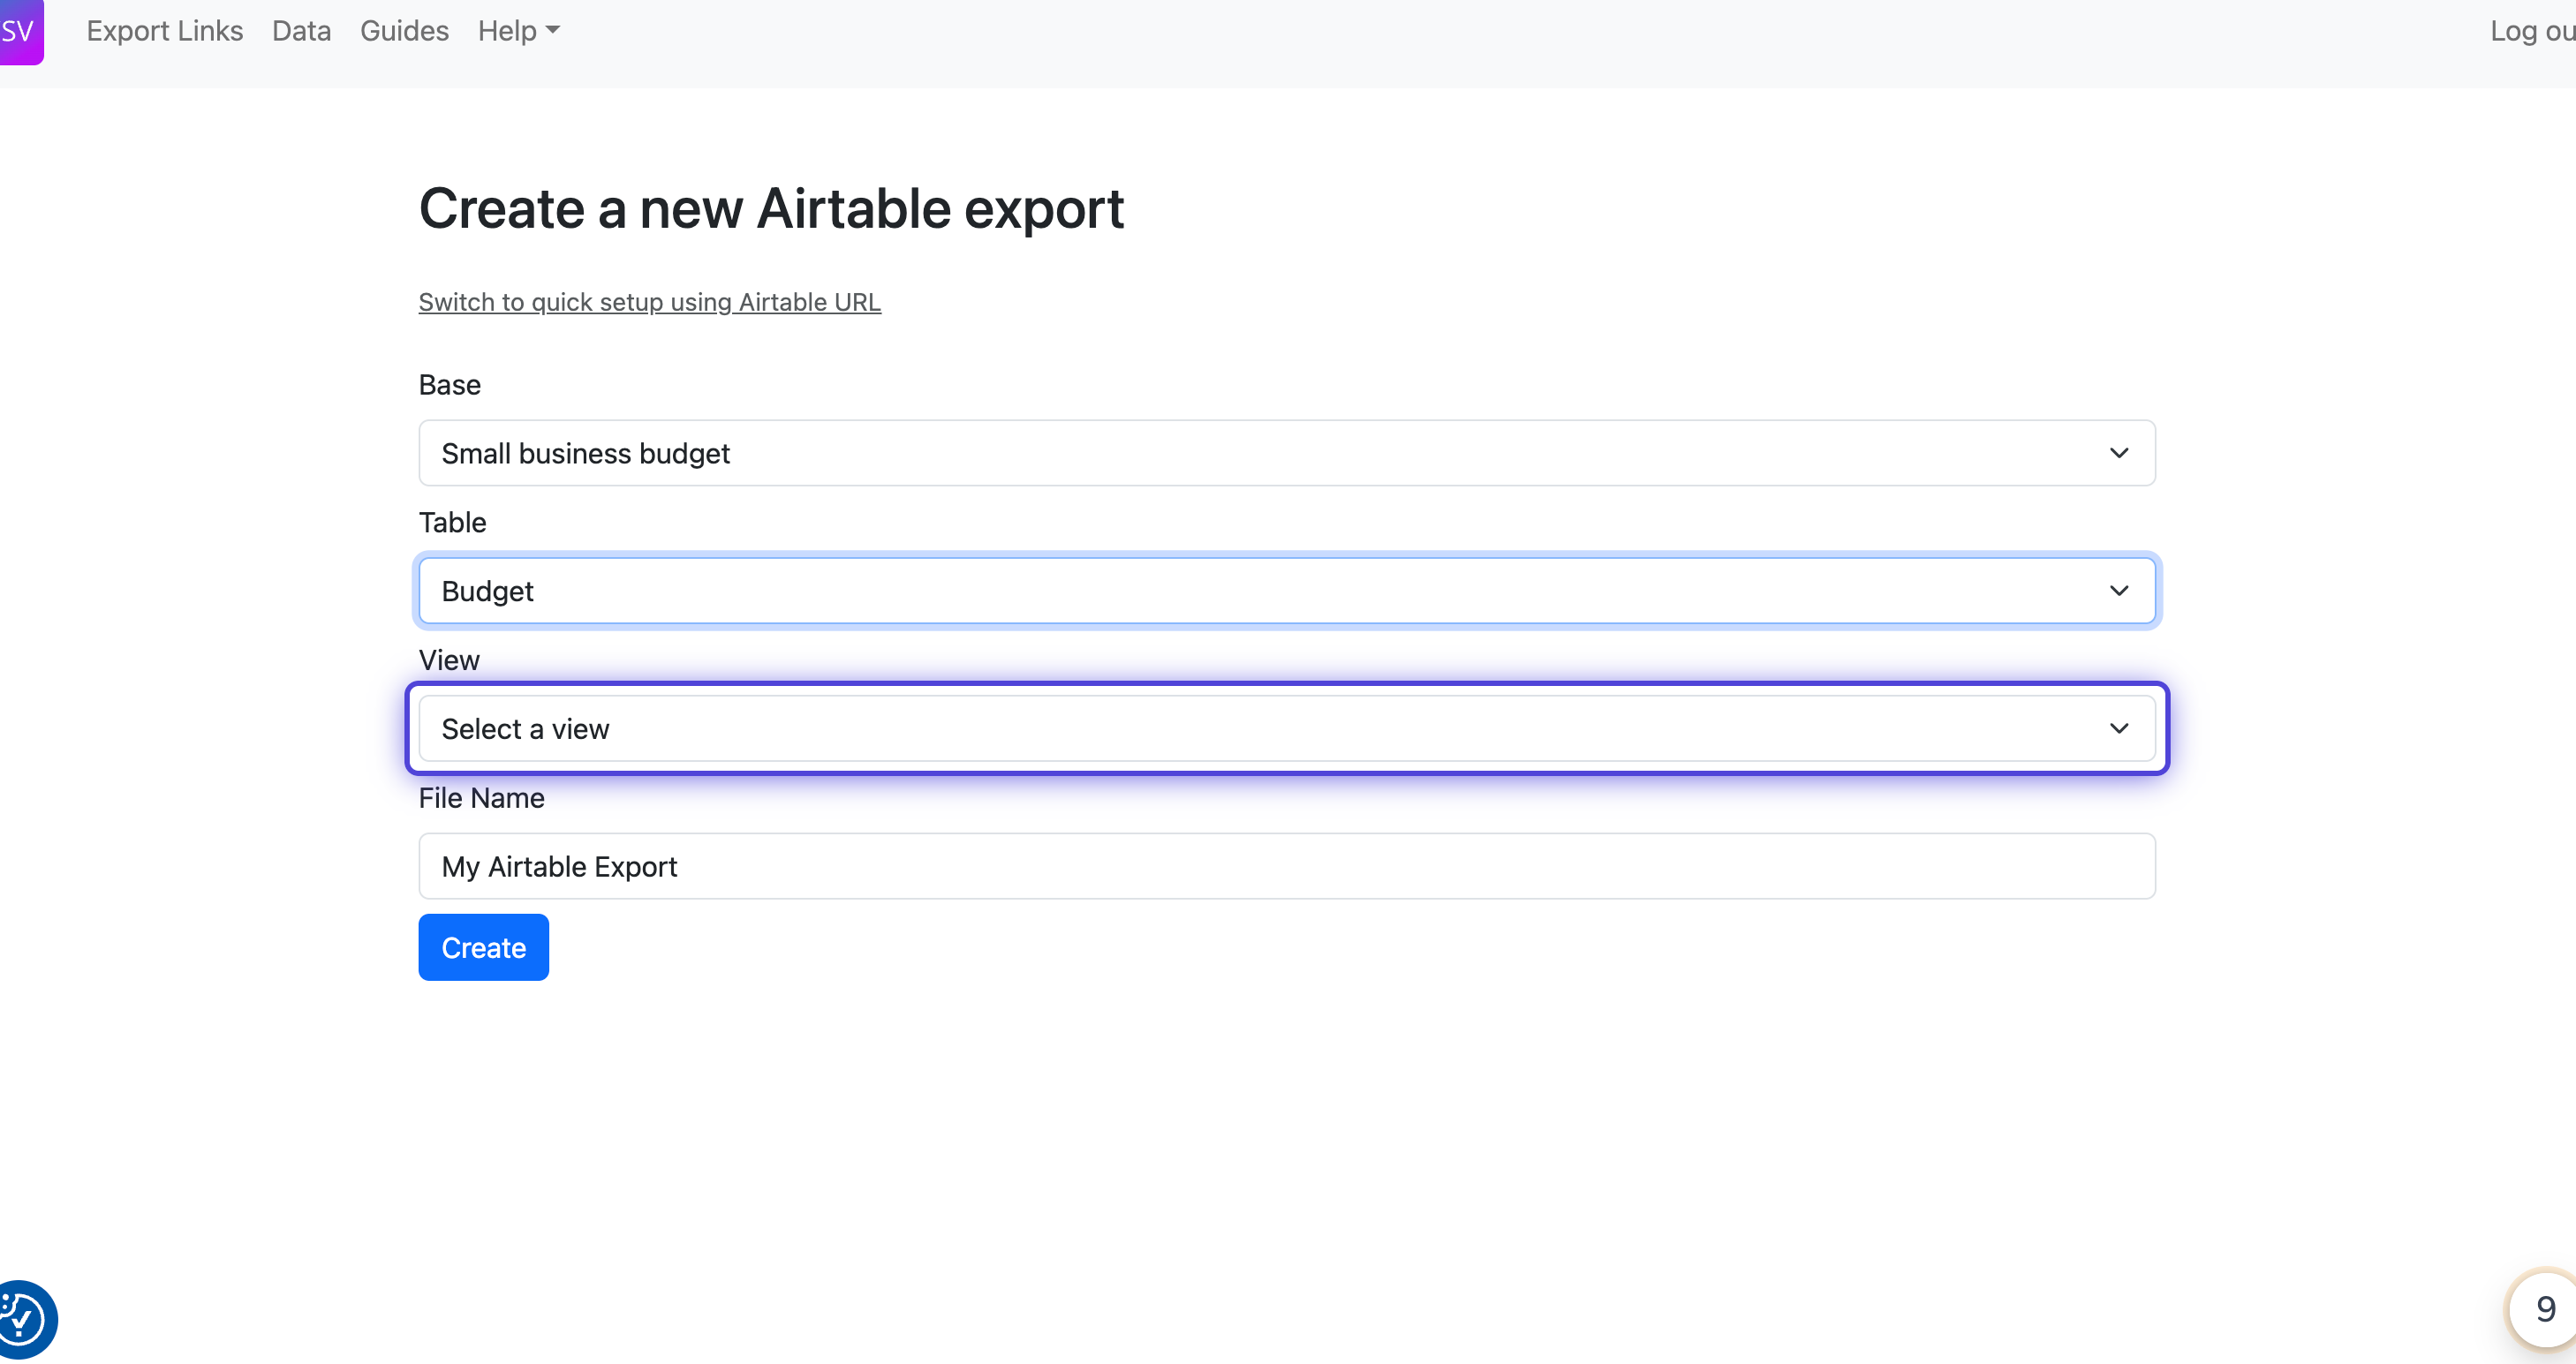The height and width of the screenshot is (1364, 2576).
Task: Click the View field label
Action: click(449, 660)
